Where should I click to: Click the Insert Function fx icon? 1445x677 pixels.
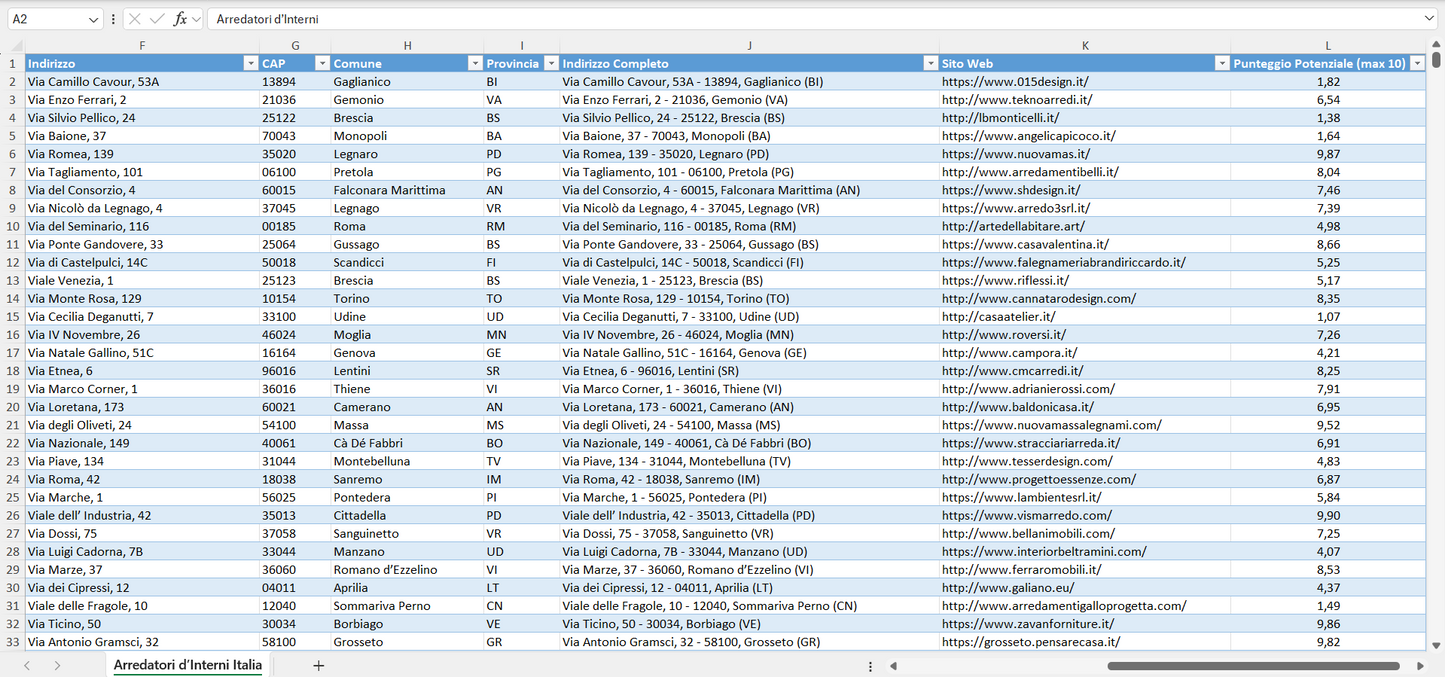pyautogui.click(x=180, y=19)
